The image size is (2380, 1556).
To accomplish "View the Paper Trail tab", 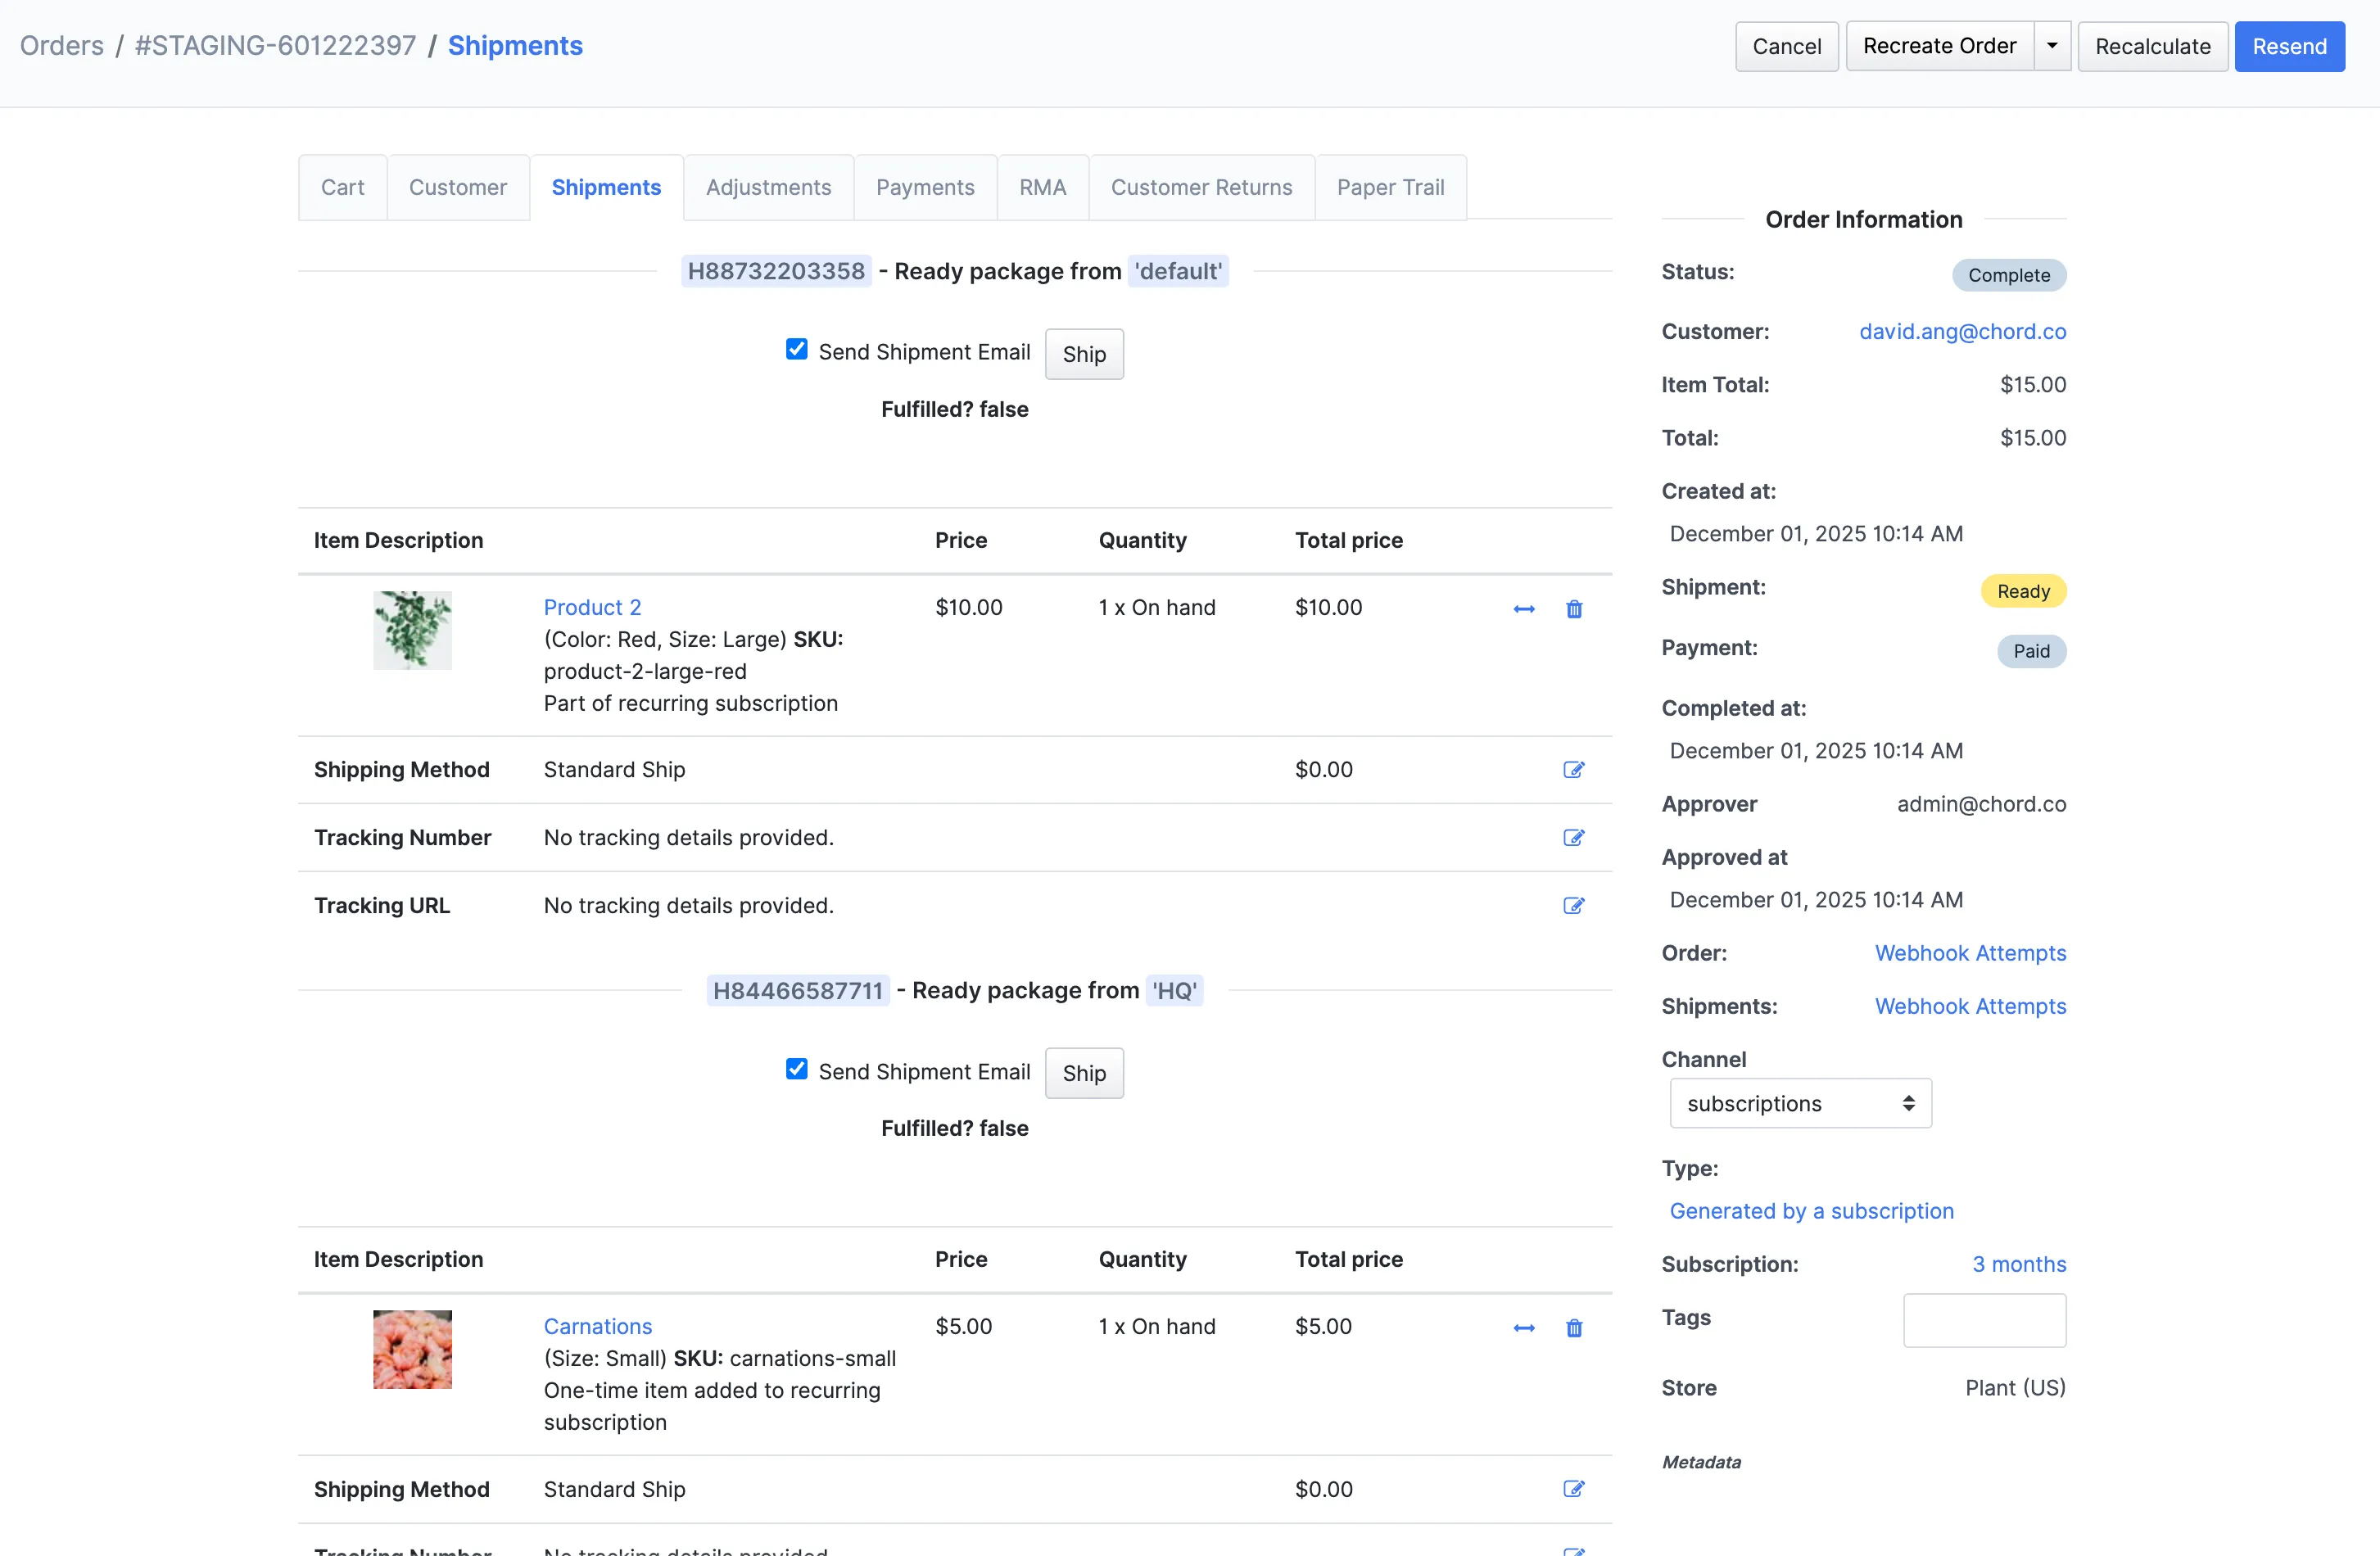I will point(1390,187).
